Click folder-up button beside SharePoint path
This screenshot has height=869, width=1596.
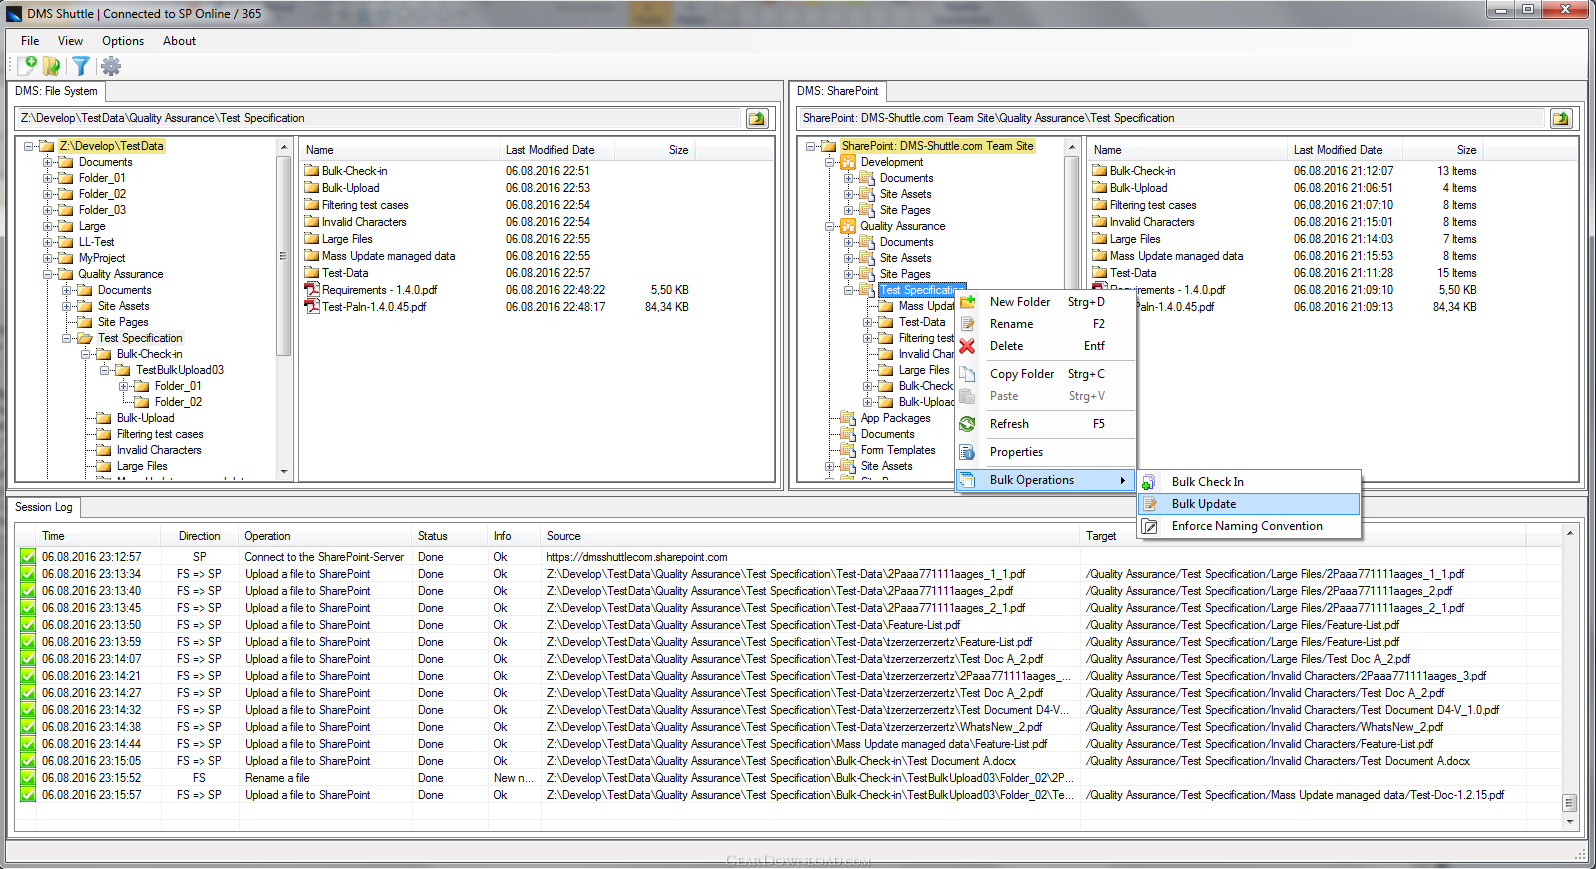[1561, 118]
